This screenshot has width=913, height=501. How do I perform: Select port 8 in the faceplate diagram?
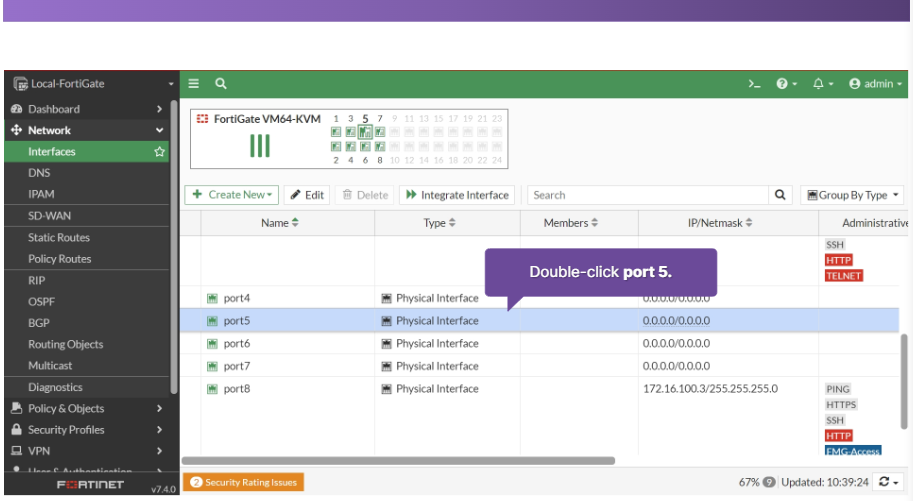coord(380,146)
